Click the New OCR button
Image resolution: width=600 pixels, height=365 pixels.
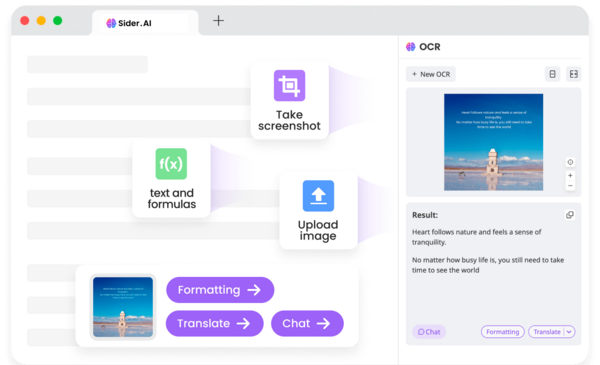[x=431, y=74]
